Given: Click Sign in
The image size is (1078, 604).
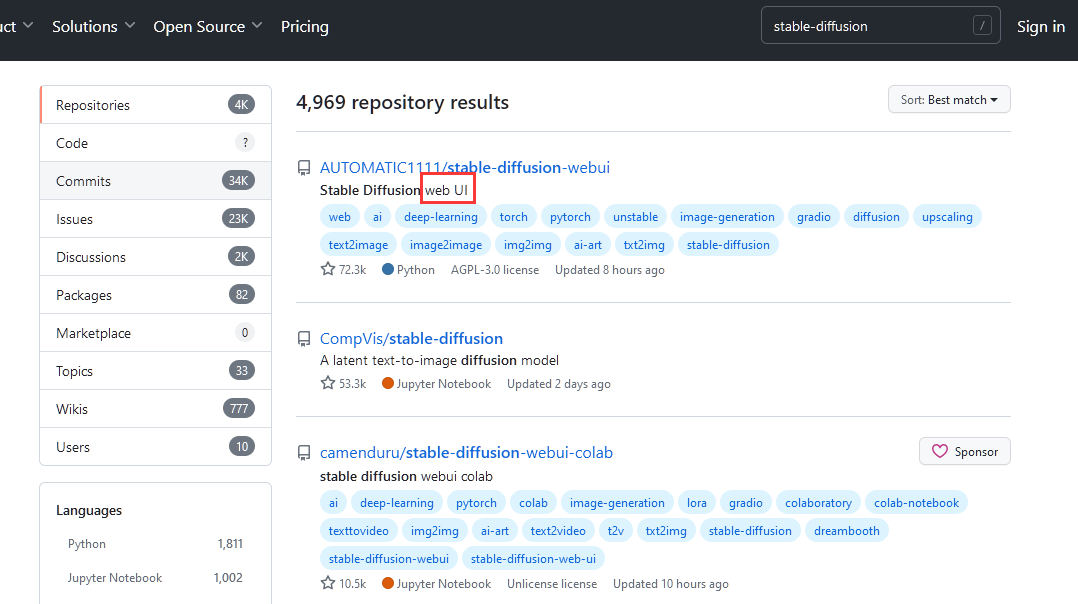Looking at the screenshot, I should coord(1041,26).
